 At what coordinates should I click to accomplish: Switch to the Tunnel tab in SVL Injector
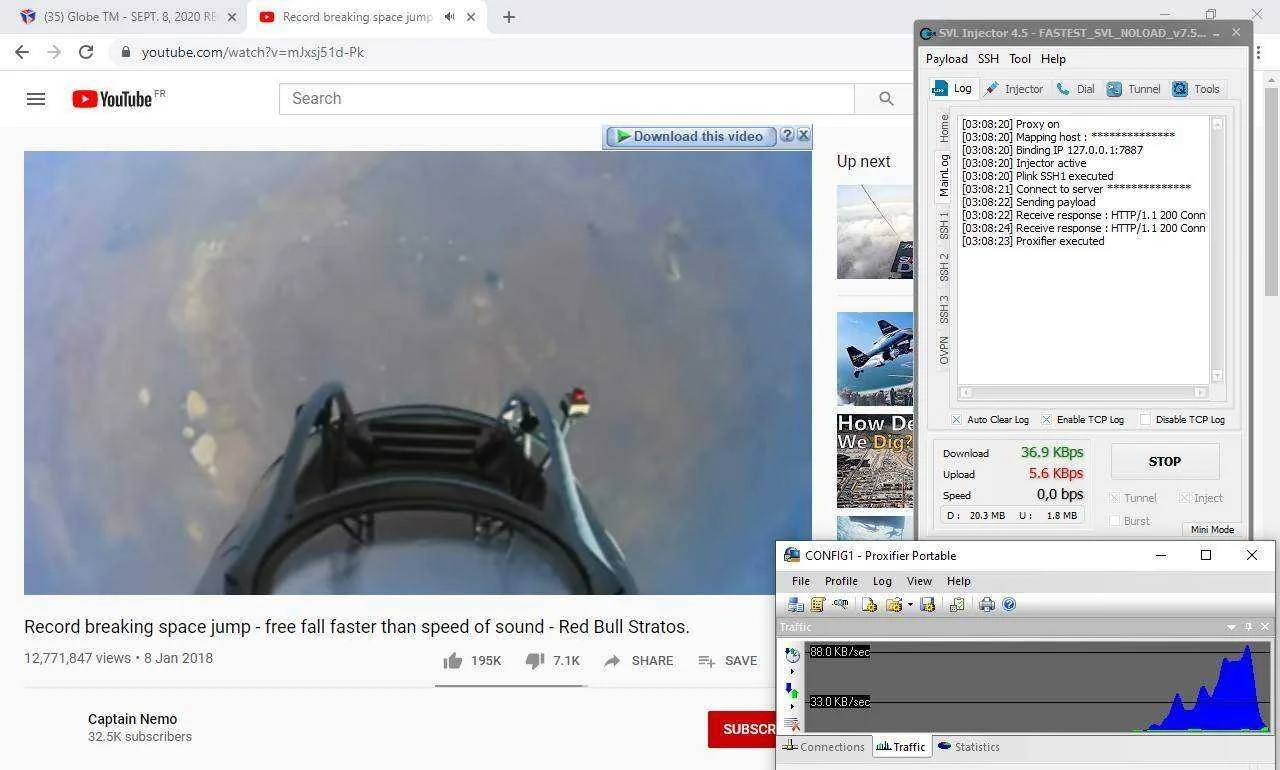coord(1134,89)
